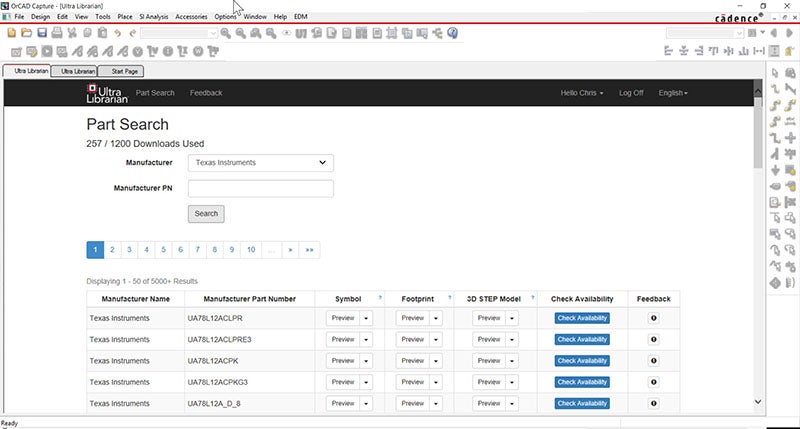The height and width of the screenshot is (429, 800).
Task: Click Symbol Preview button for UA78L12ACLPRE3
Action: 343,340
